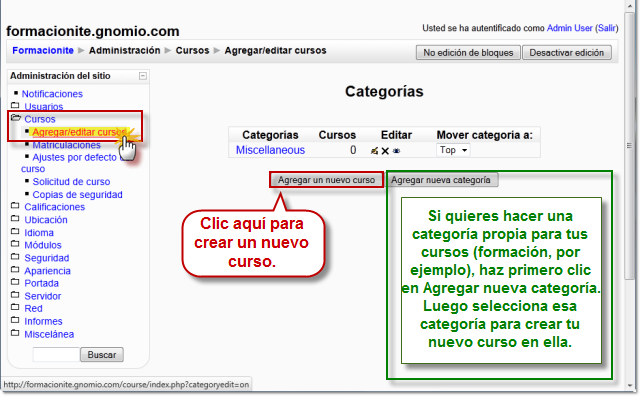Click the Cursos breadcrumb text
The height and width of the screenshot is (396, 640).
click(192, 51)
